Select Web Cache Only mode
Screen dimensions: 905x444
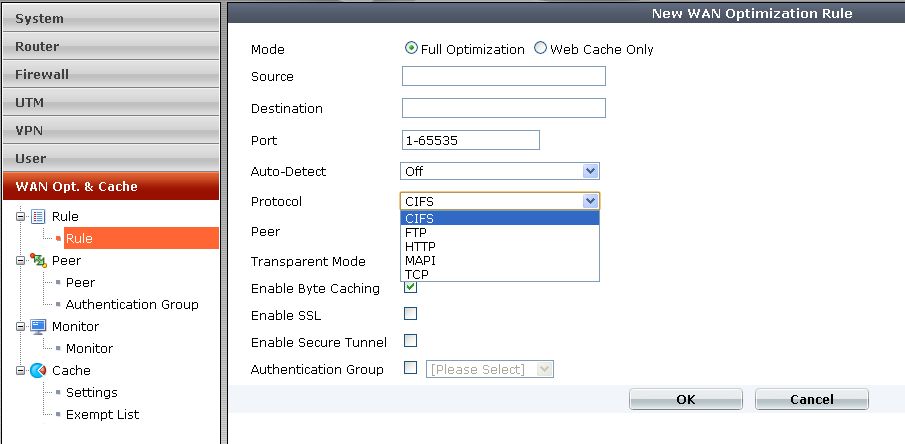coord(541,49)
